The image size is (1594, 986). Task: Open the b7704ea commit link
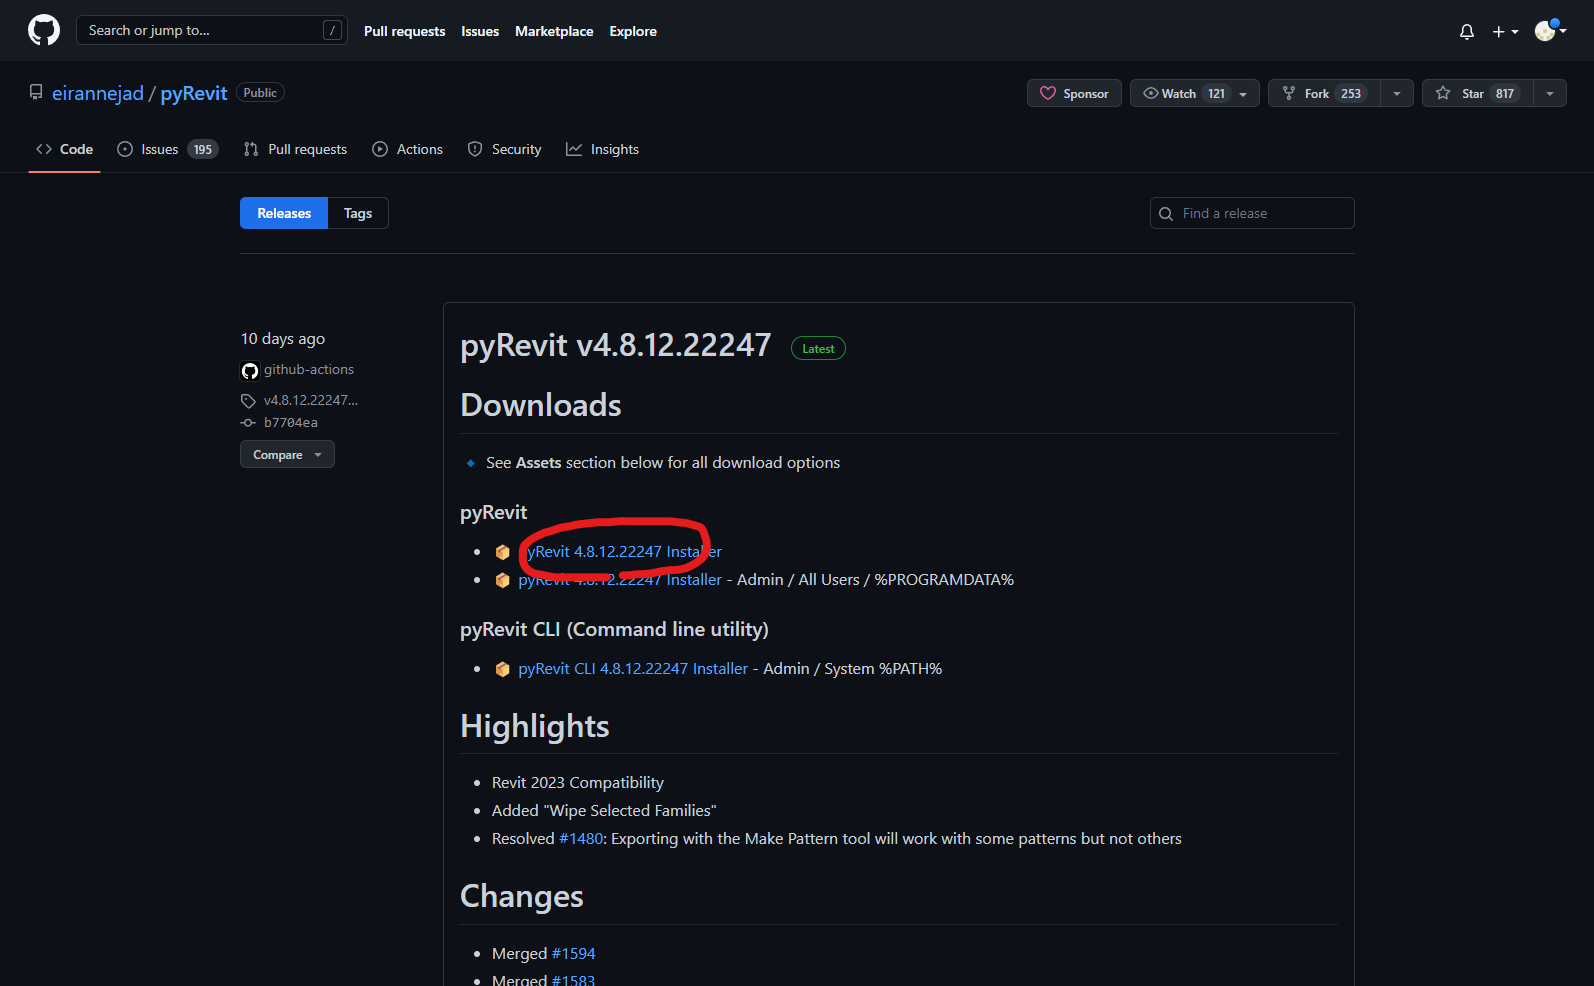(x=291, y=423)
